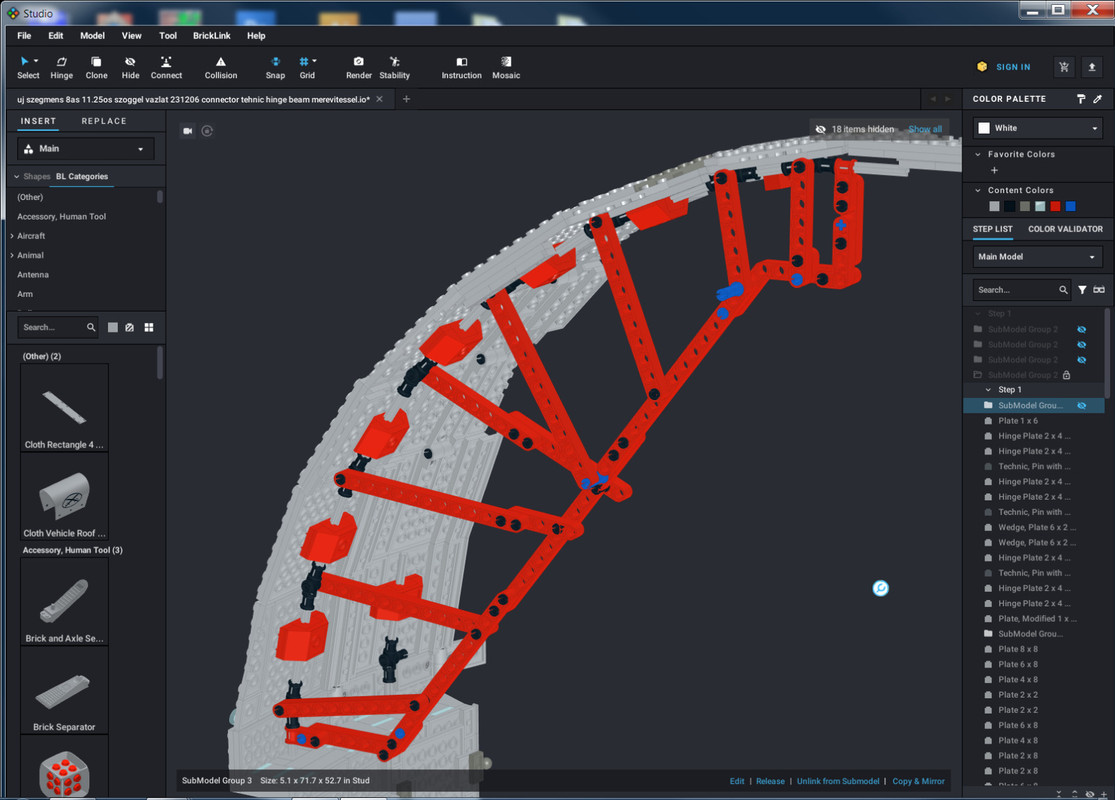Screen dimensions: 1115x800
Task: Click the paint roller tool icon
Action: pyautogui.click(x=1081, y=99)
